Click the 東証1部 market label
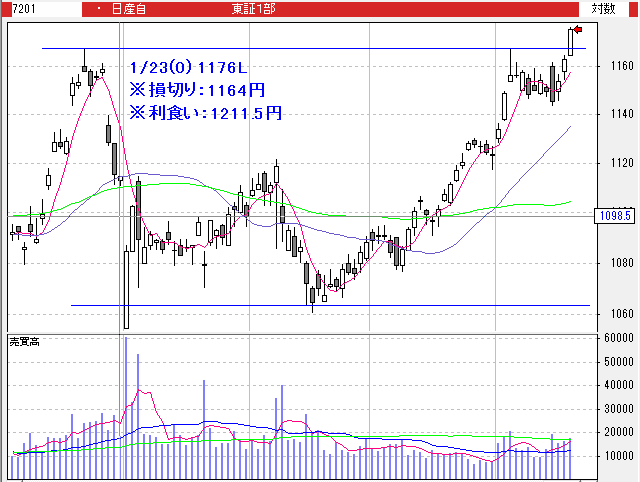 [254, 8]
